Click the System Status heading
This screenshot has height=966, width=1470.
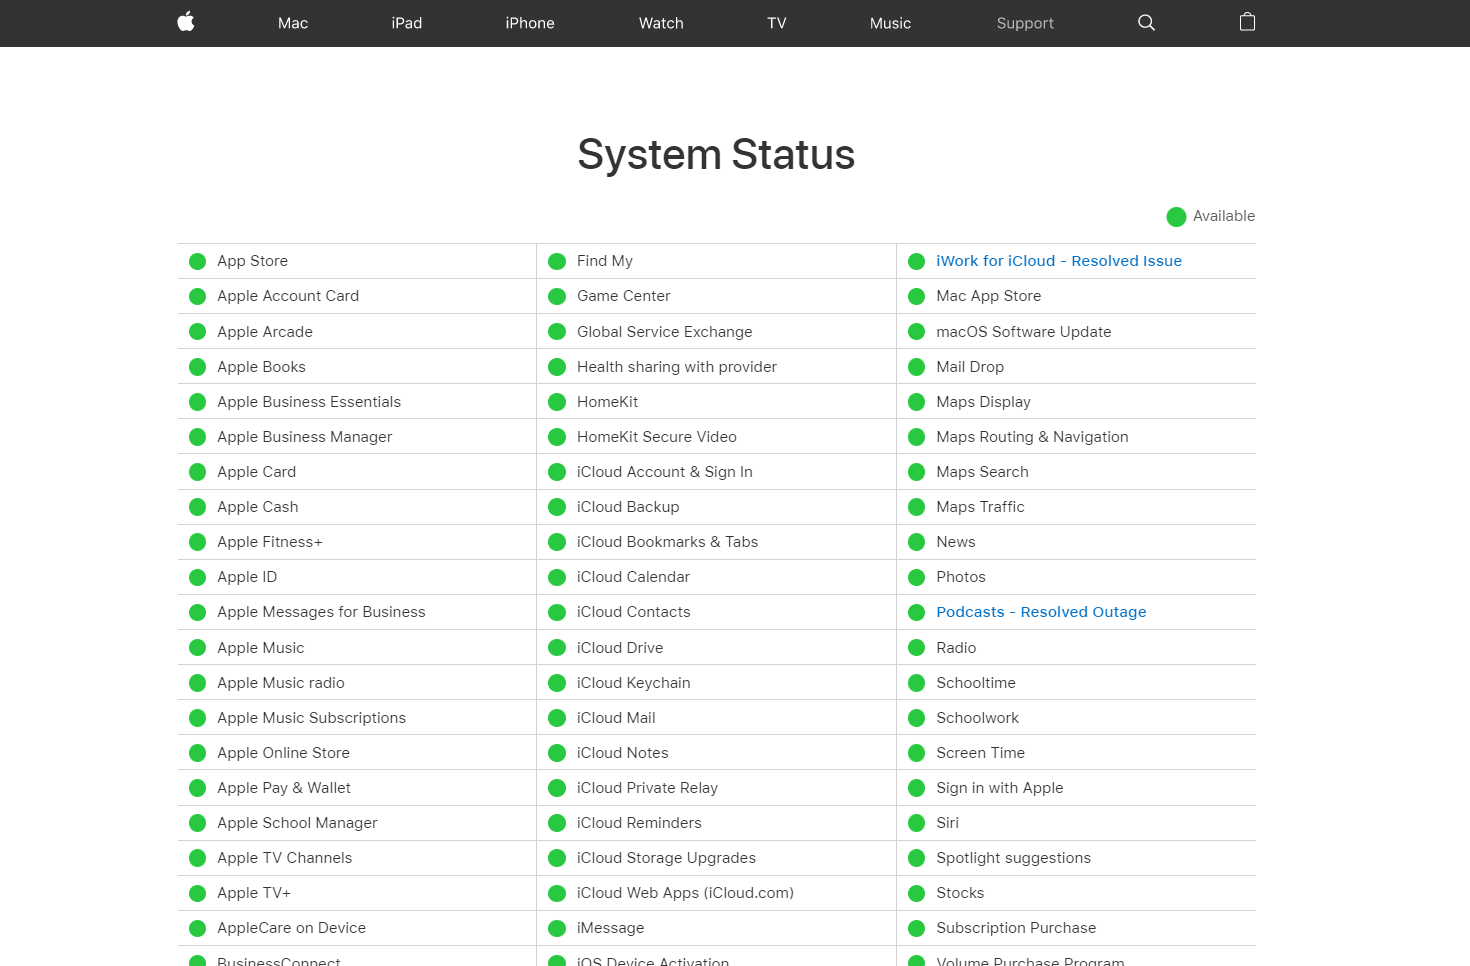click(716, 154)
